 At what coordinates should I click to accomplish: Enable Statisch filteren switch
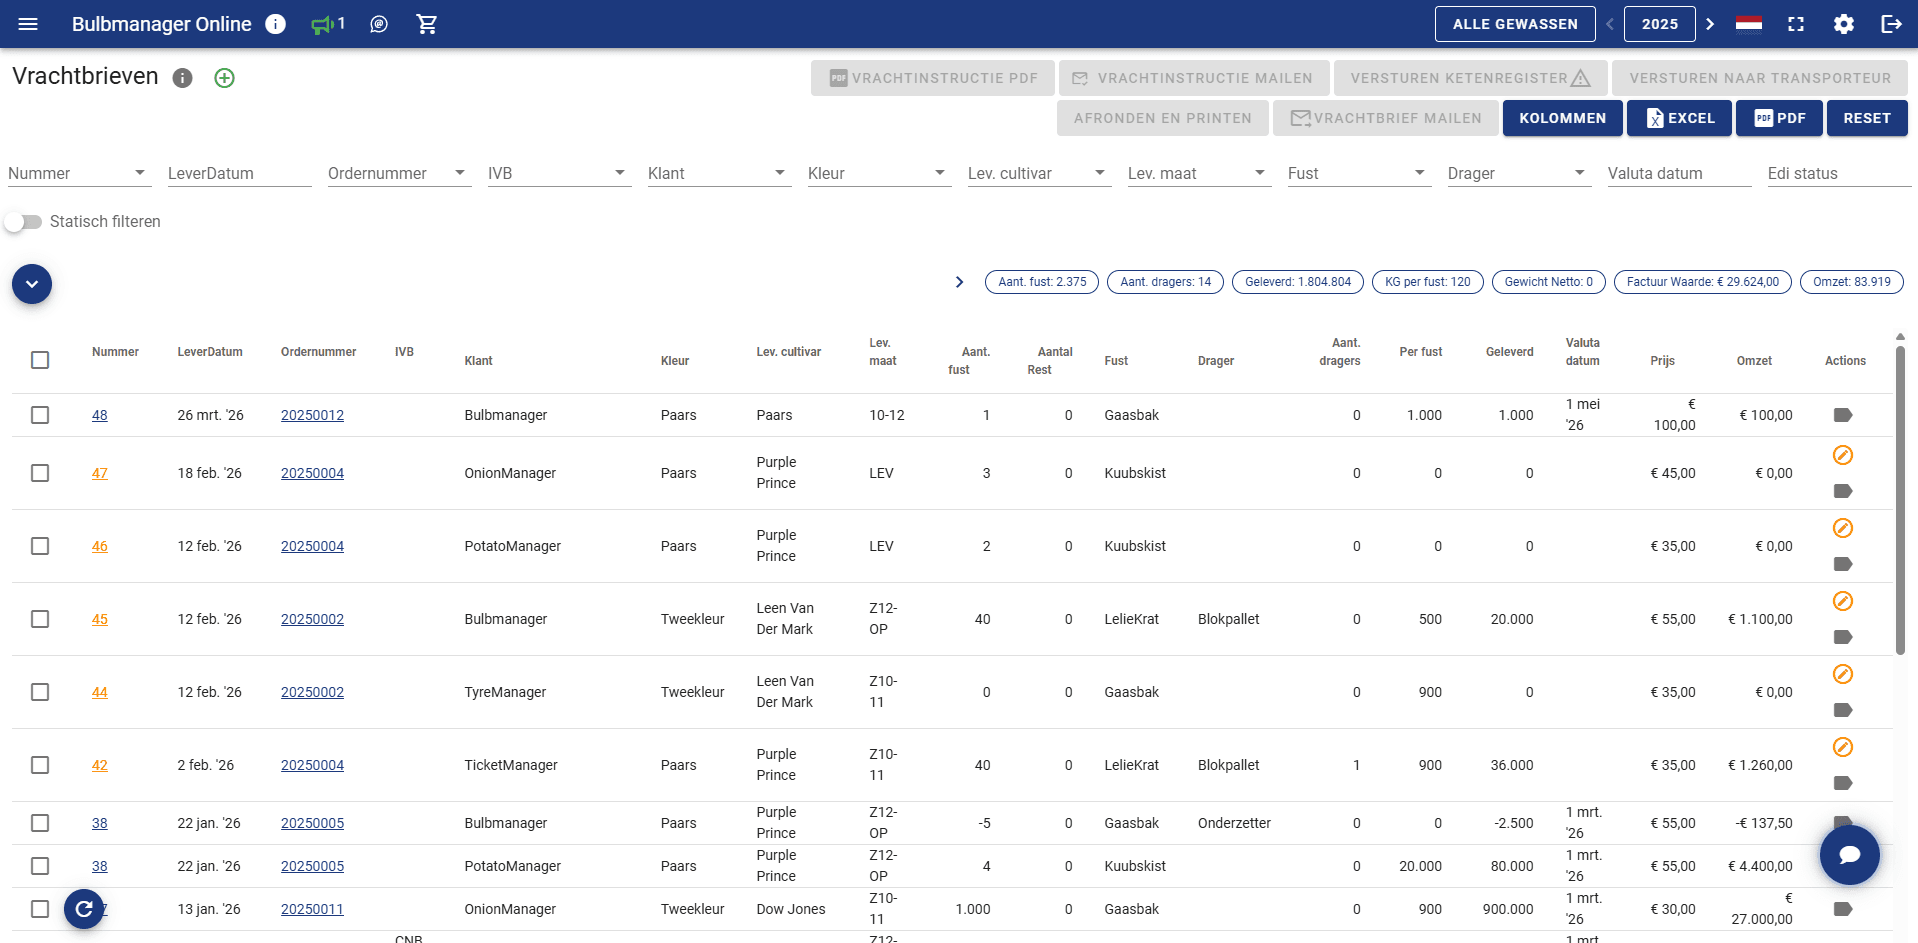(x=24, y=222)
